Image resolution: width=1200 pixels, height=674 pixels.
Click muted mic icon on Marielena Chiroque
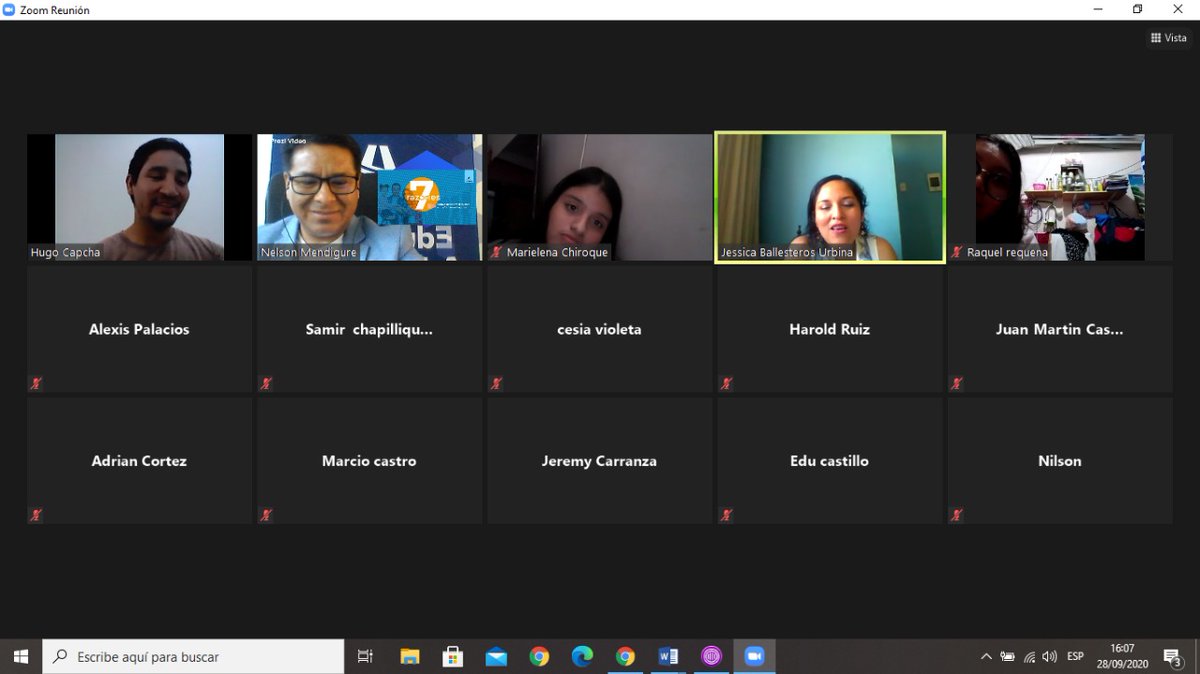click(496, 253)
